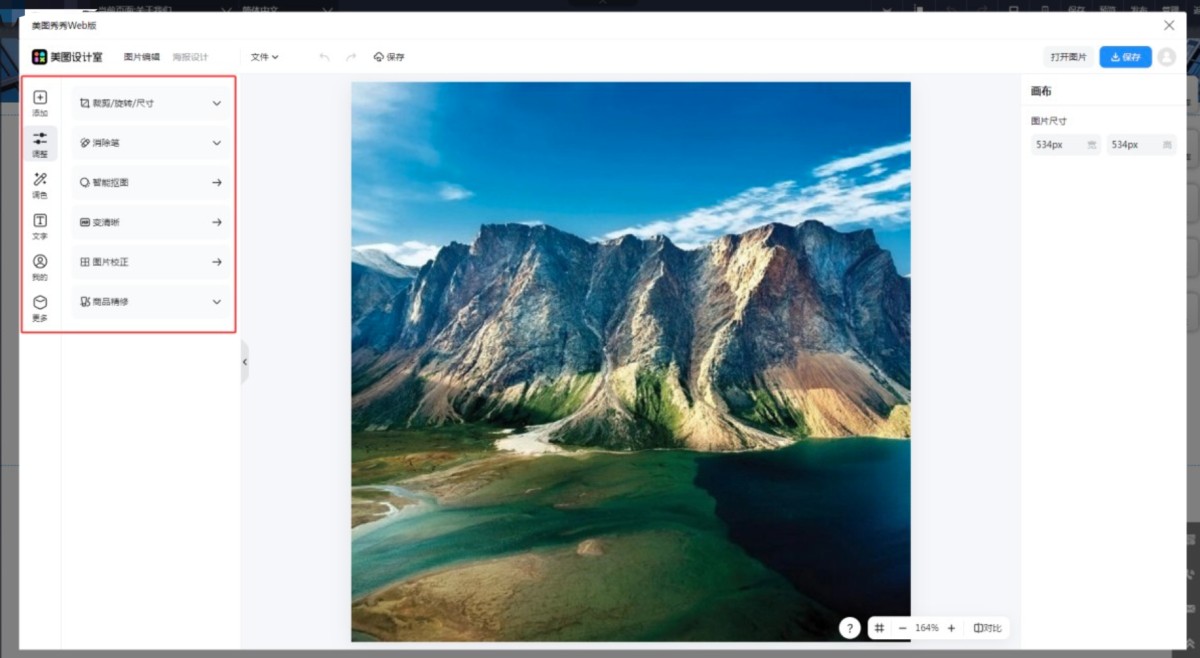Select the 文字 (Text) sidebar tool
This screenshot has height=658, width=1200.
(40, 226)
